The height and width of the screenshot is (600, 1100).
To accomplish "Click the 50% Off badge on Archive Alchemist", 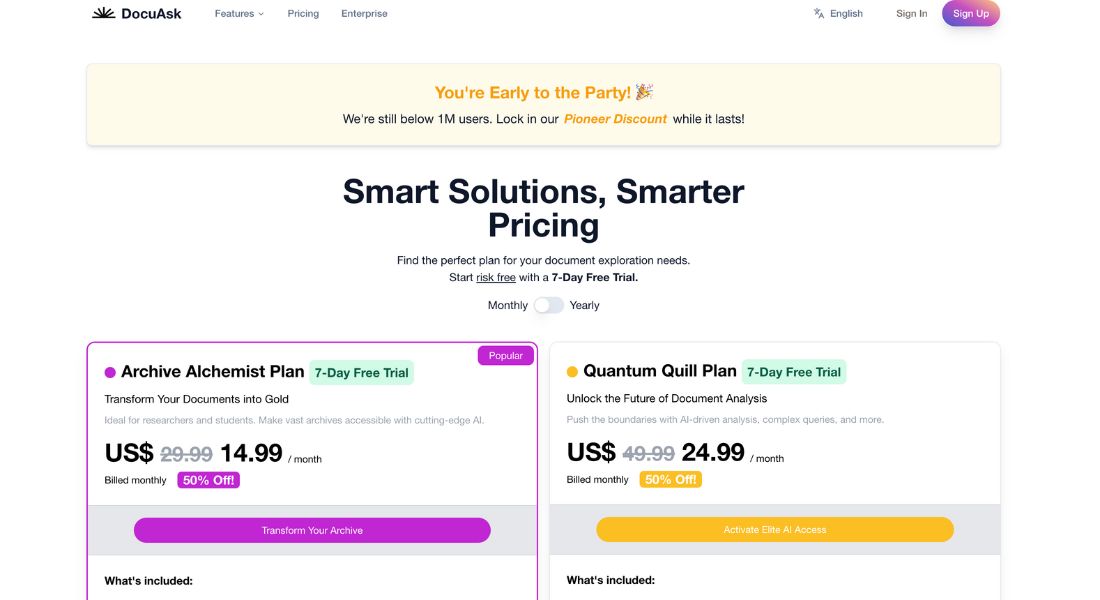I will click(207, 479).
